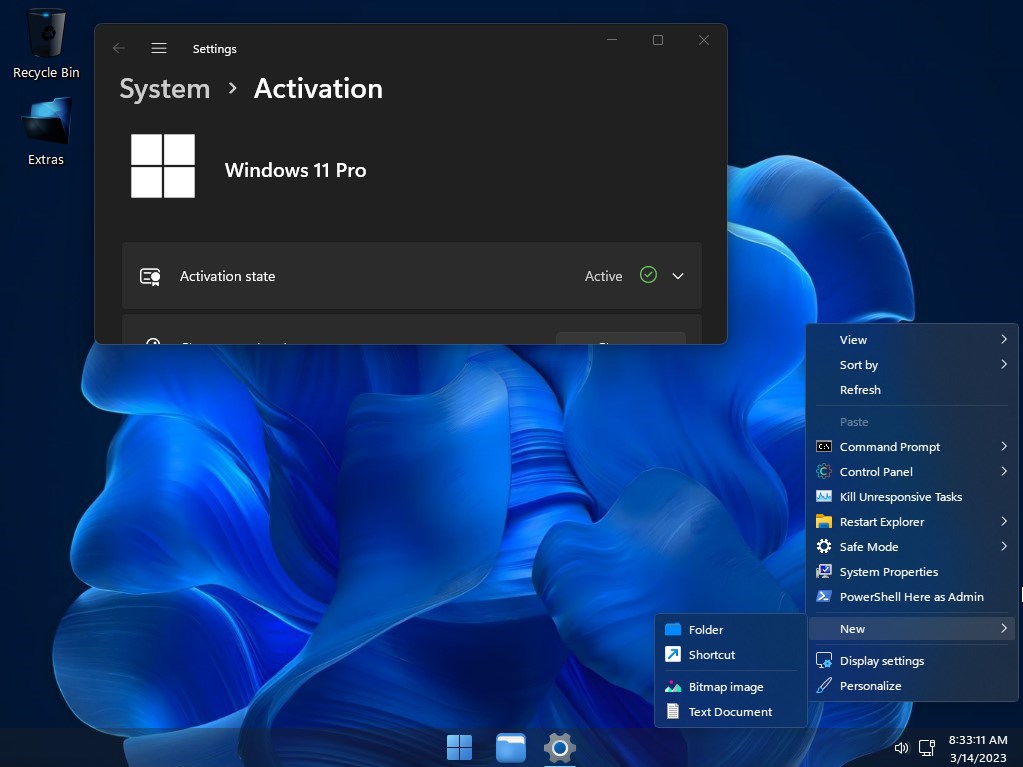1023x767 pixels.
Task: Open File Explorer from the taskbar
Action: coord(510,747)
